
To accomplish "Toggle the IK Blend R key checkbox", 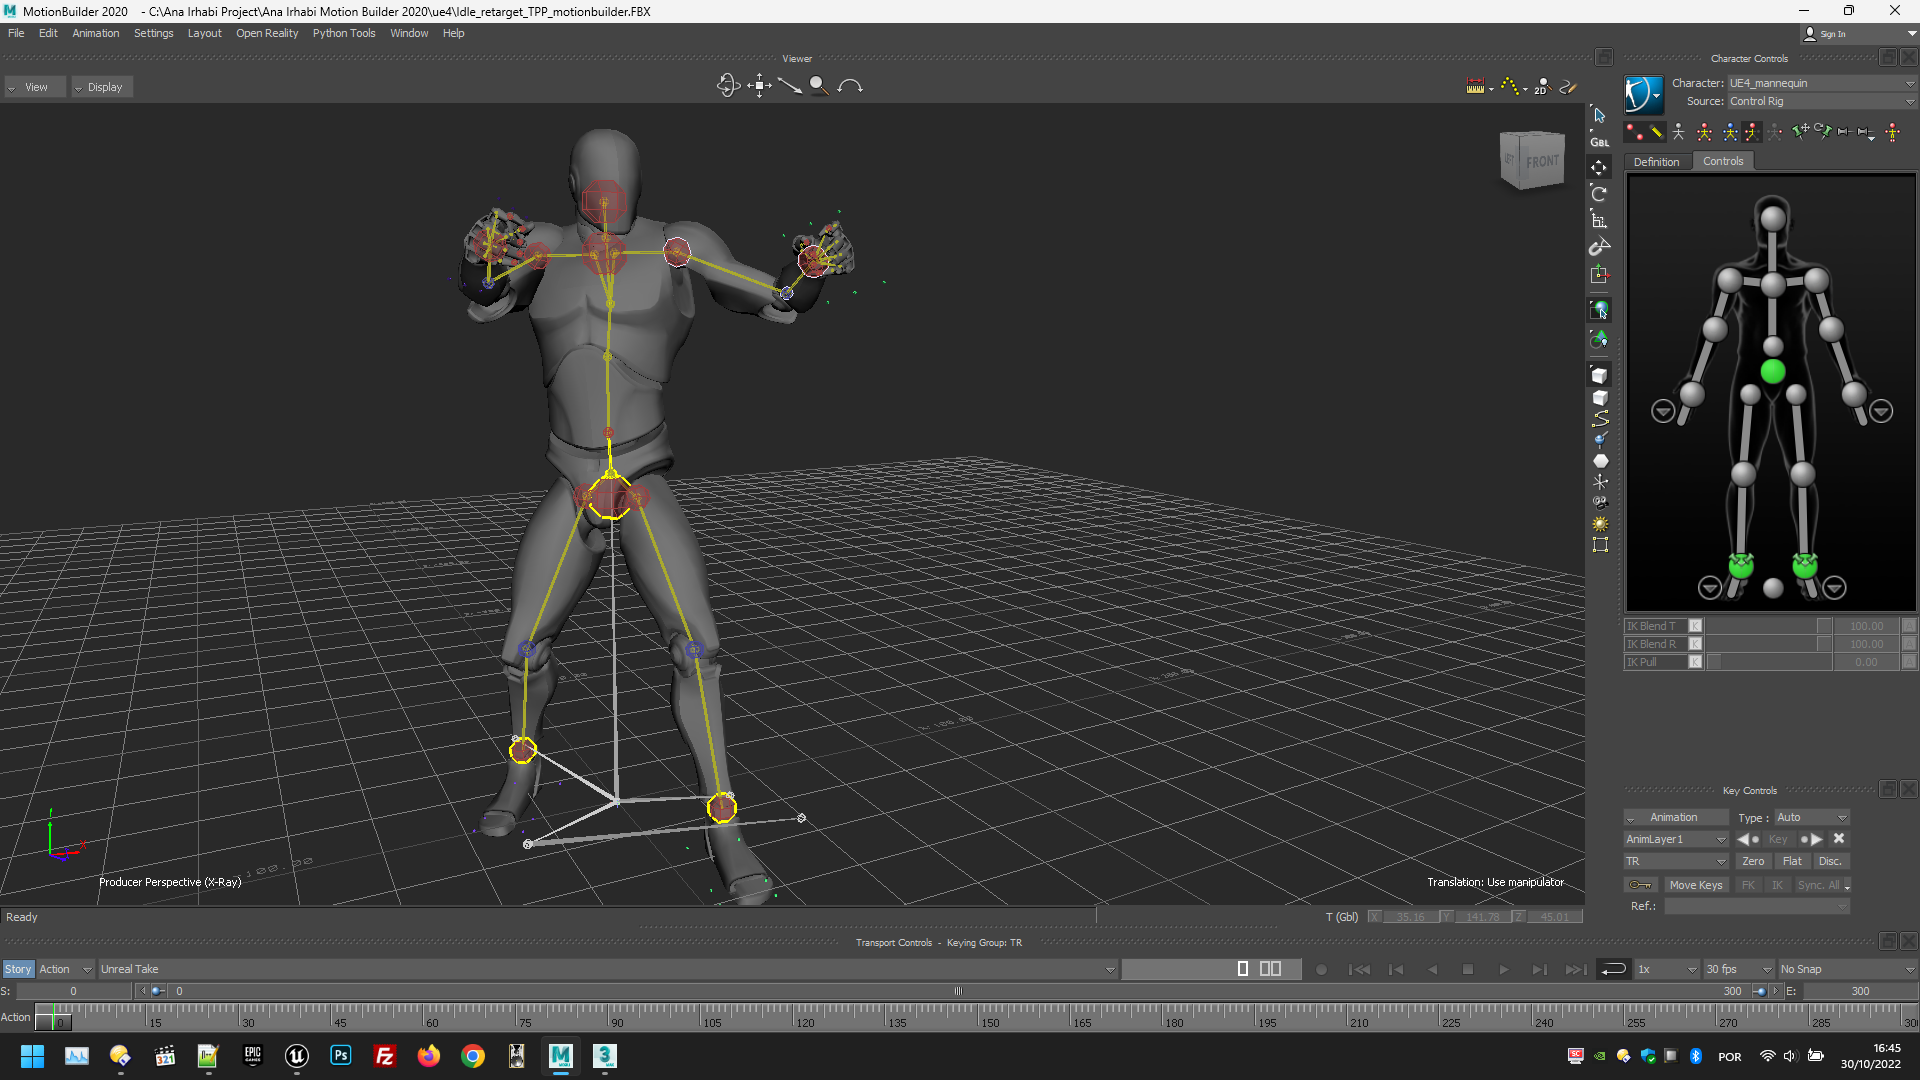I will (1695, 644).
